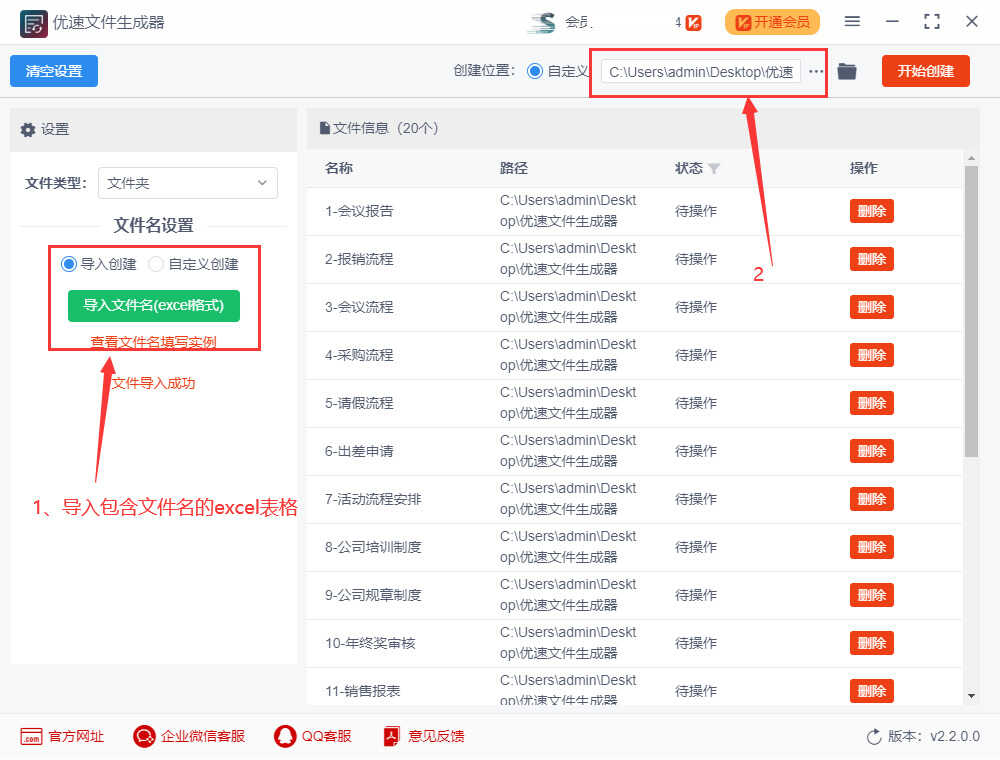Toggle fullscreen window icon
1000x760 pixels.
pos(931,22)
